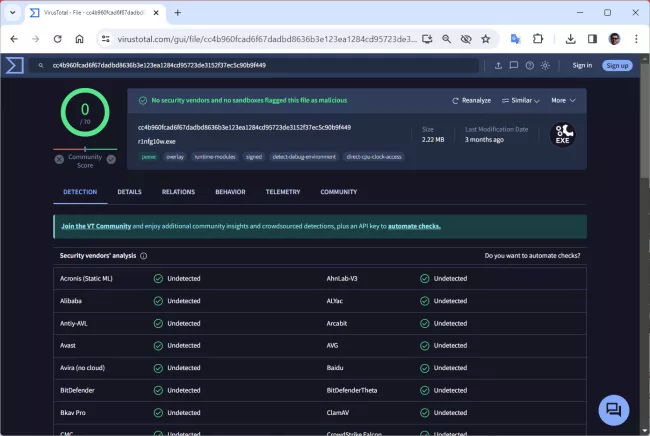Open browser zoom magnifier icon
This screenshot has width=650, height=436.
446,39
